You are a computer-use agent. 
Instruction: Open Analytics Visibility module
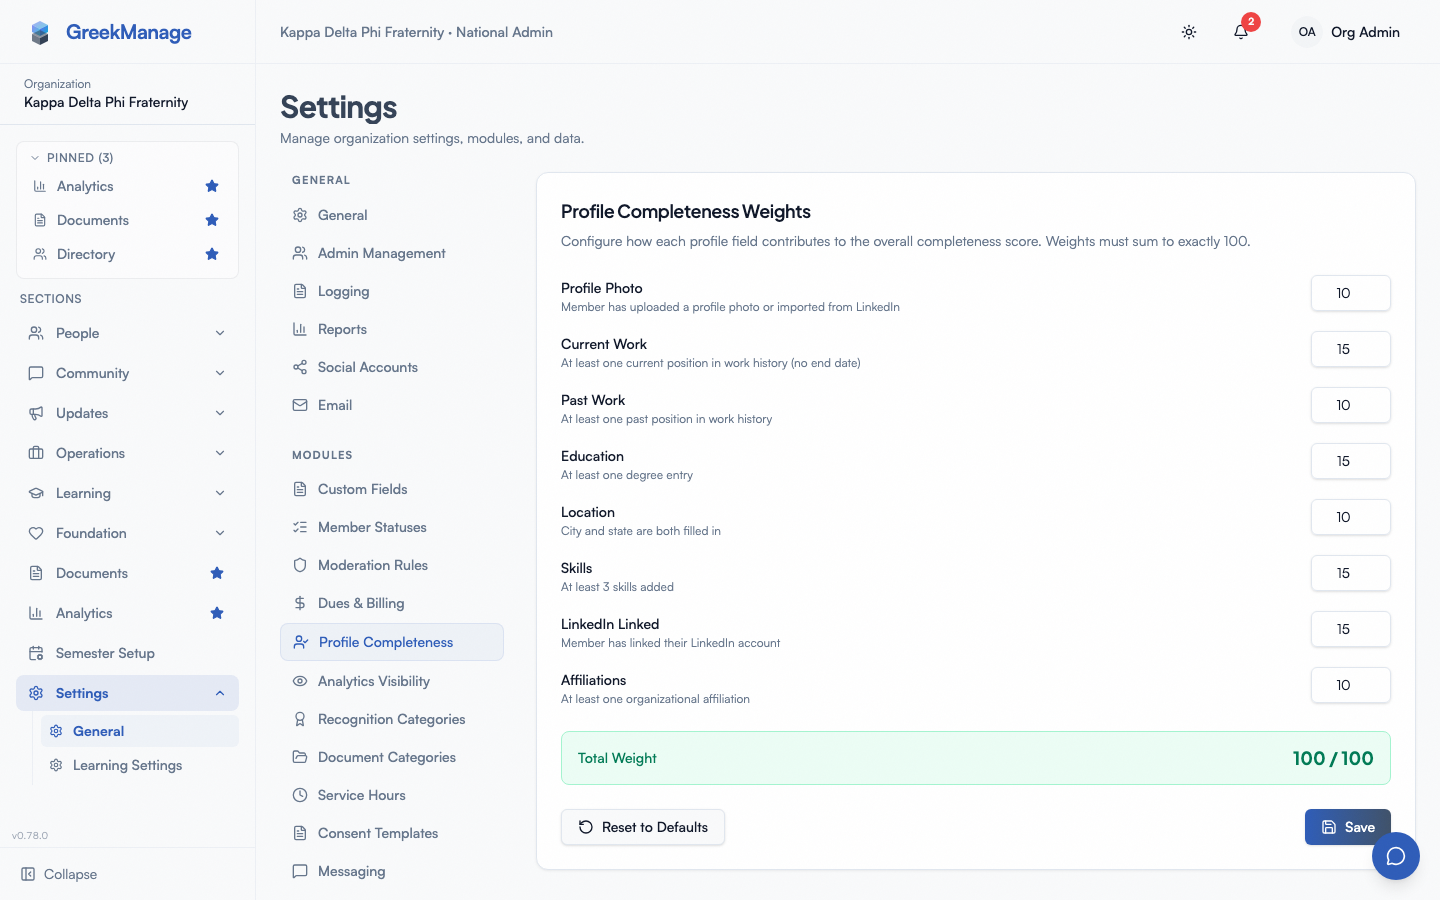392,681
